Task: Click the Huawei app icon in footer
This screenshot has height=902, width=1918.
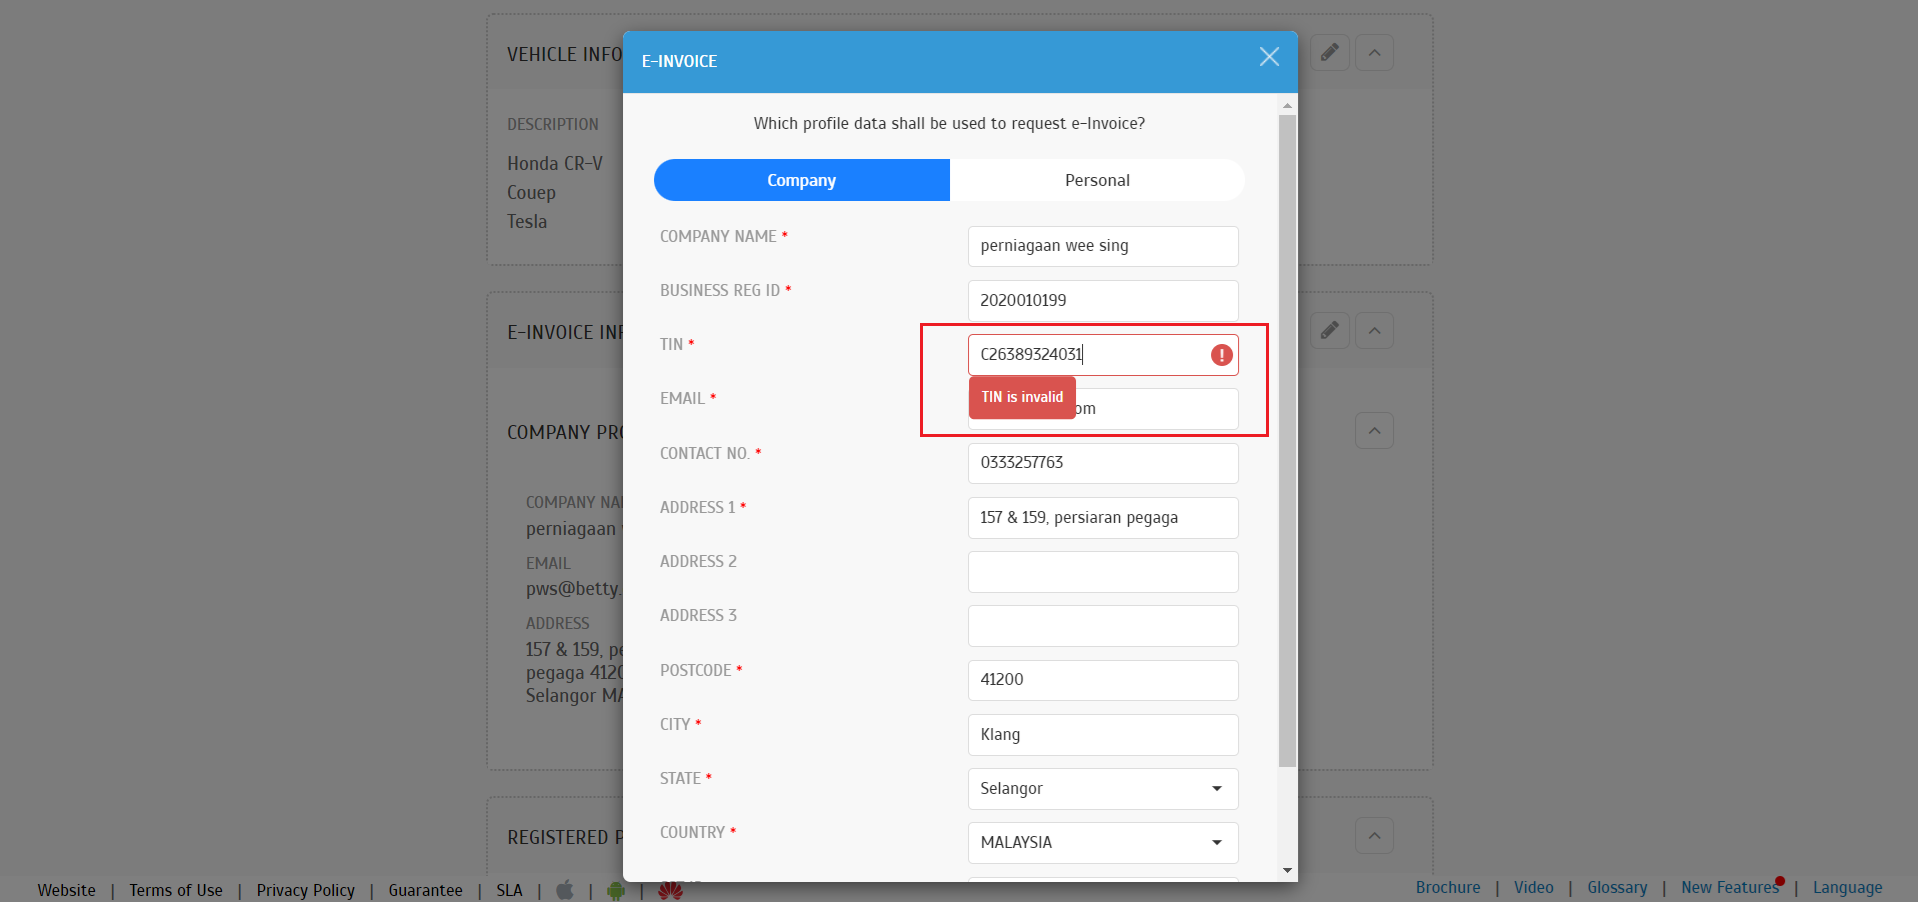Action: click(670, 891)
